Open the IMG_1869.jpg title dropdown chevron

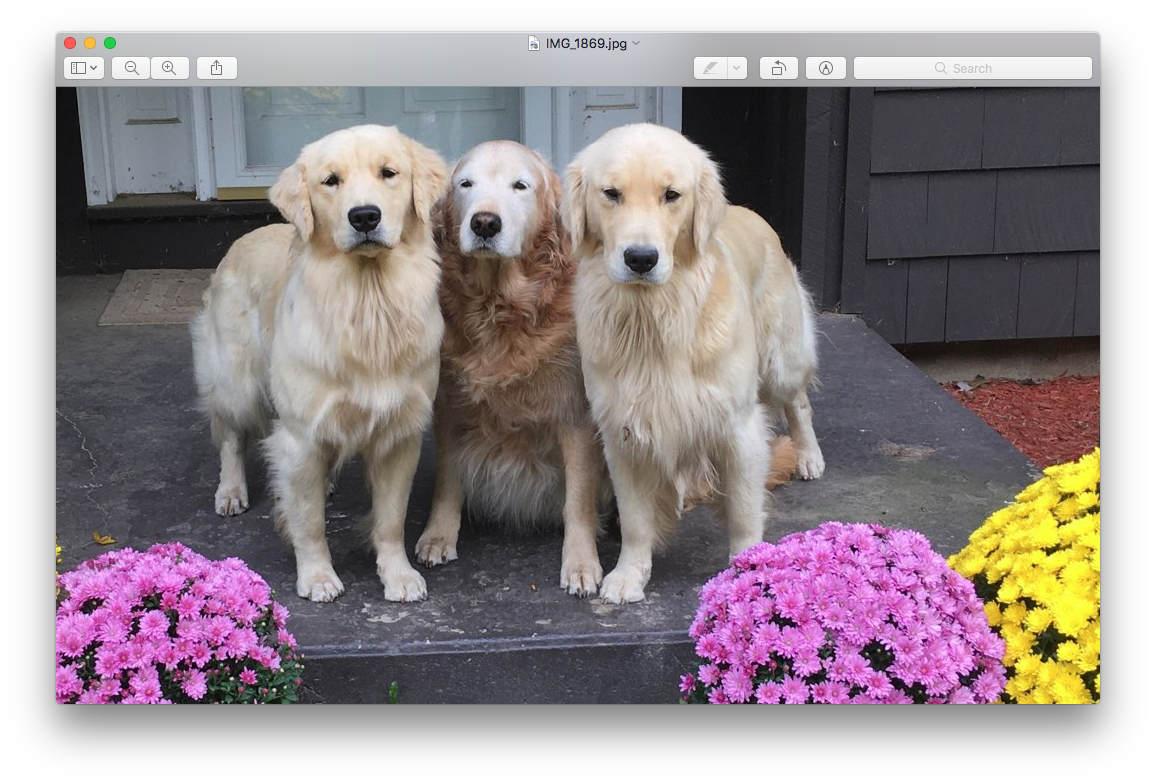tap(636, 43)
